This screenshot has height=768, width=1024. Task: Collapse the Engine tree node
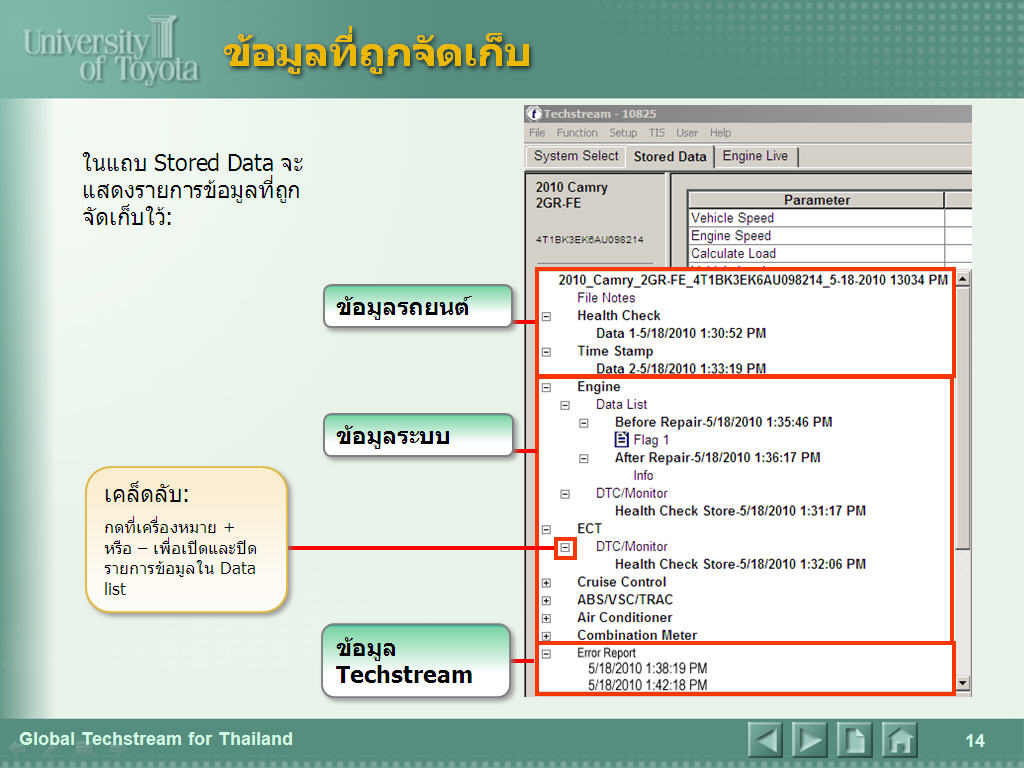[x=547, y=387]
